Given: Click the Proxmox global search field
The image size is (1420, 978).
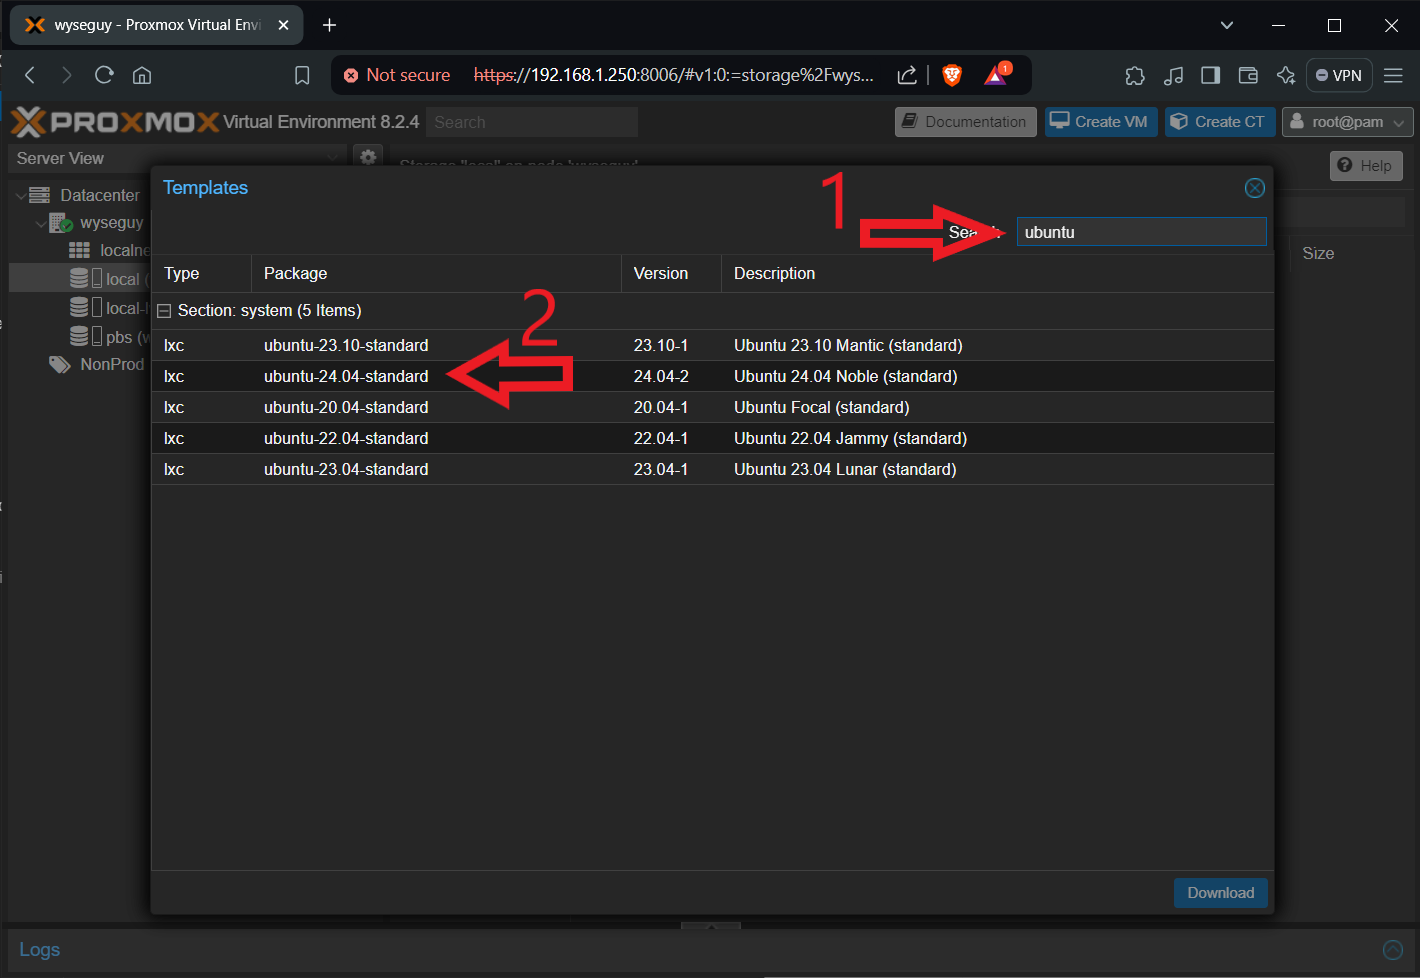Looking at the screenshot, I should click(532, 122).
